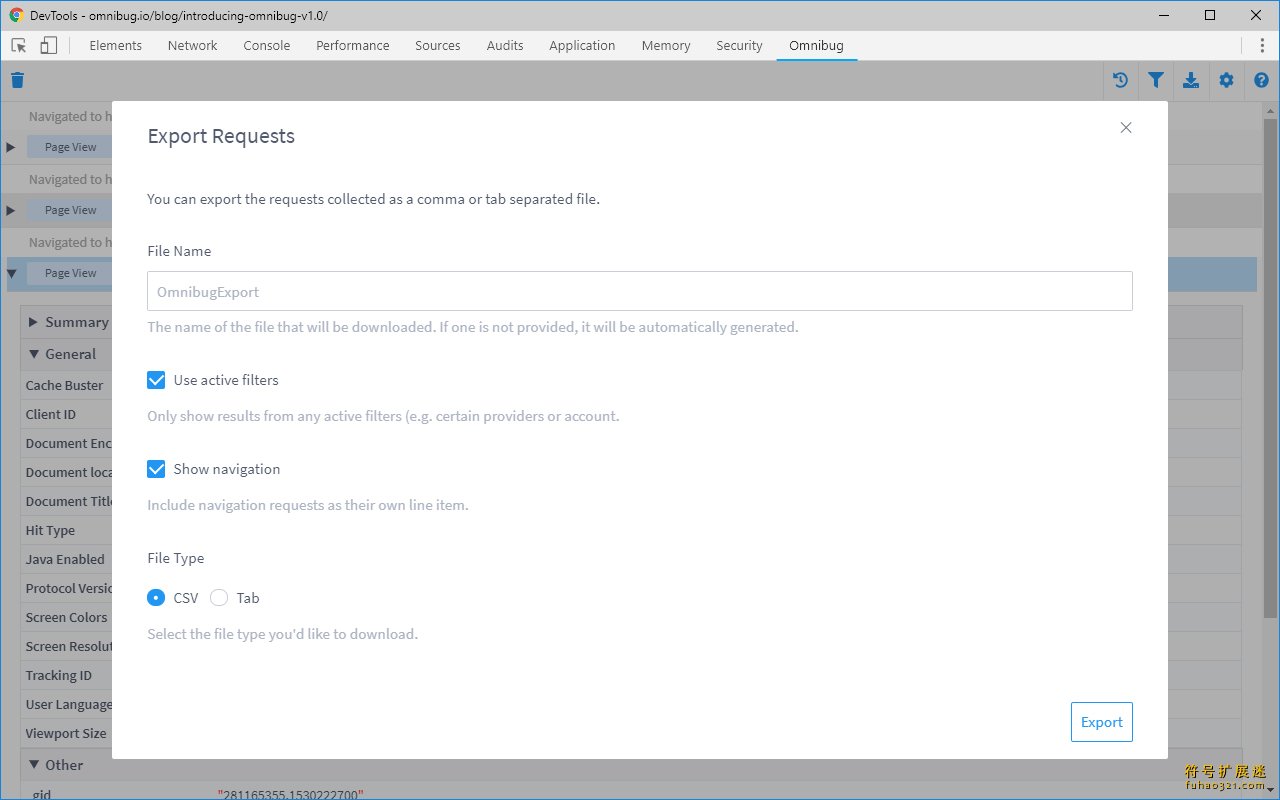1280x800 pixels.
Task: Click the Show navigation label
Action: [x=227, y=469]
